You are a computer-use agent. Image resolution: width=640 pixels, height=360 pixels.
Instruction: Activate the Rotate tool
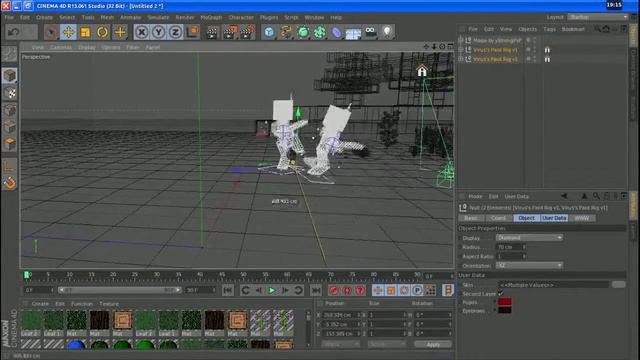click(x=102, y=32)
